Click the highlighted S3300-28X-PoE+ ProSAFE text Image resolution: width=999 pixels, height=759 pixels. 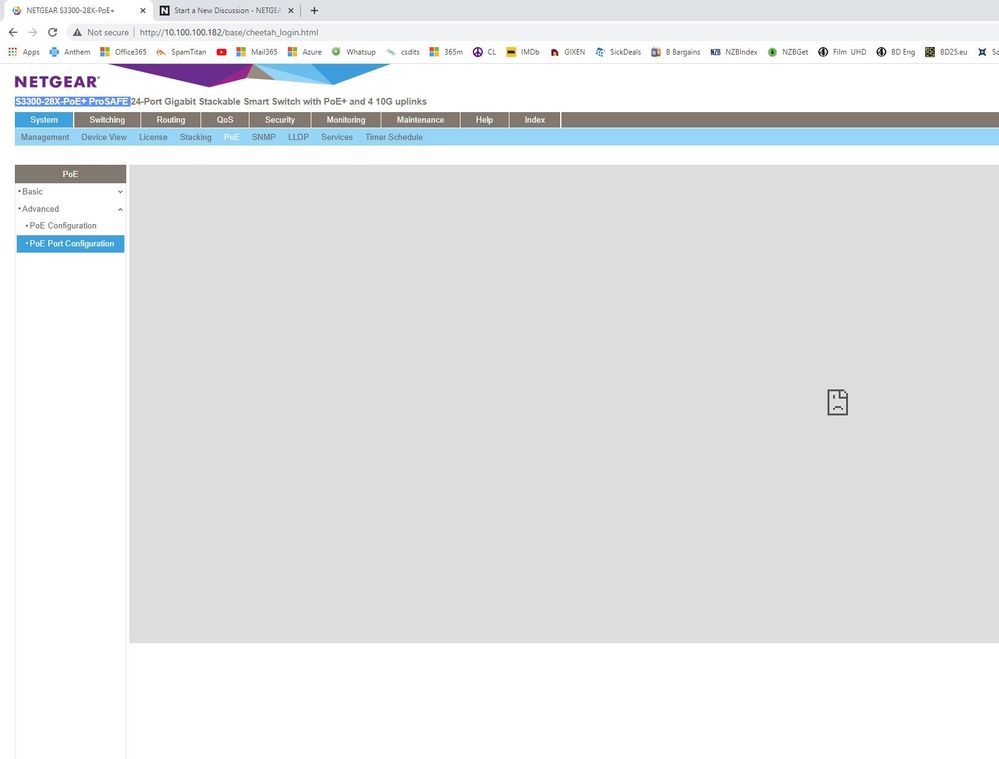coord(72,101)
